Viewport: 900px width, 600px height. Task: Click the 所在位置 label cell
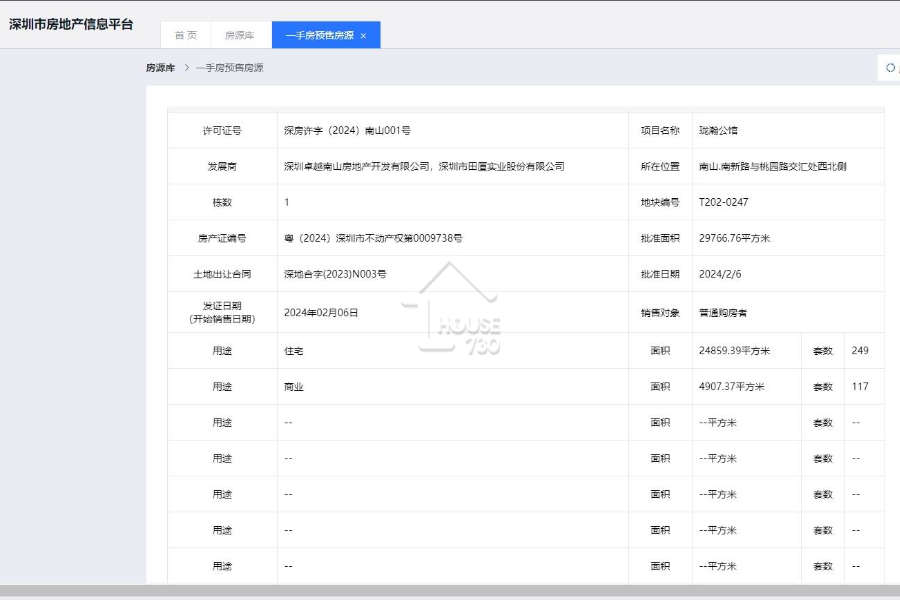660,167
